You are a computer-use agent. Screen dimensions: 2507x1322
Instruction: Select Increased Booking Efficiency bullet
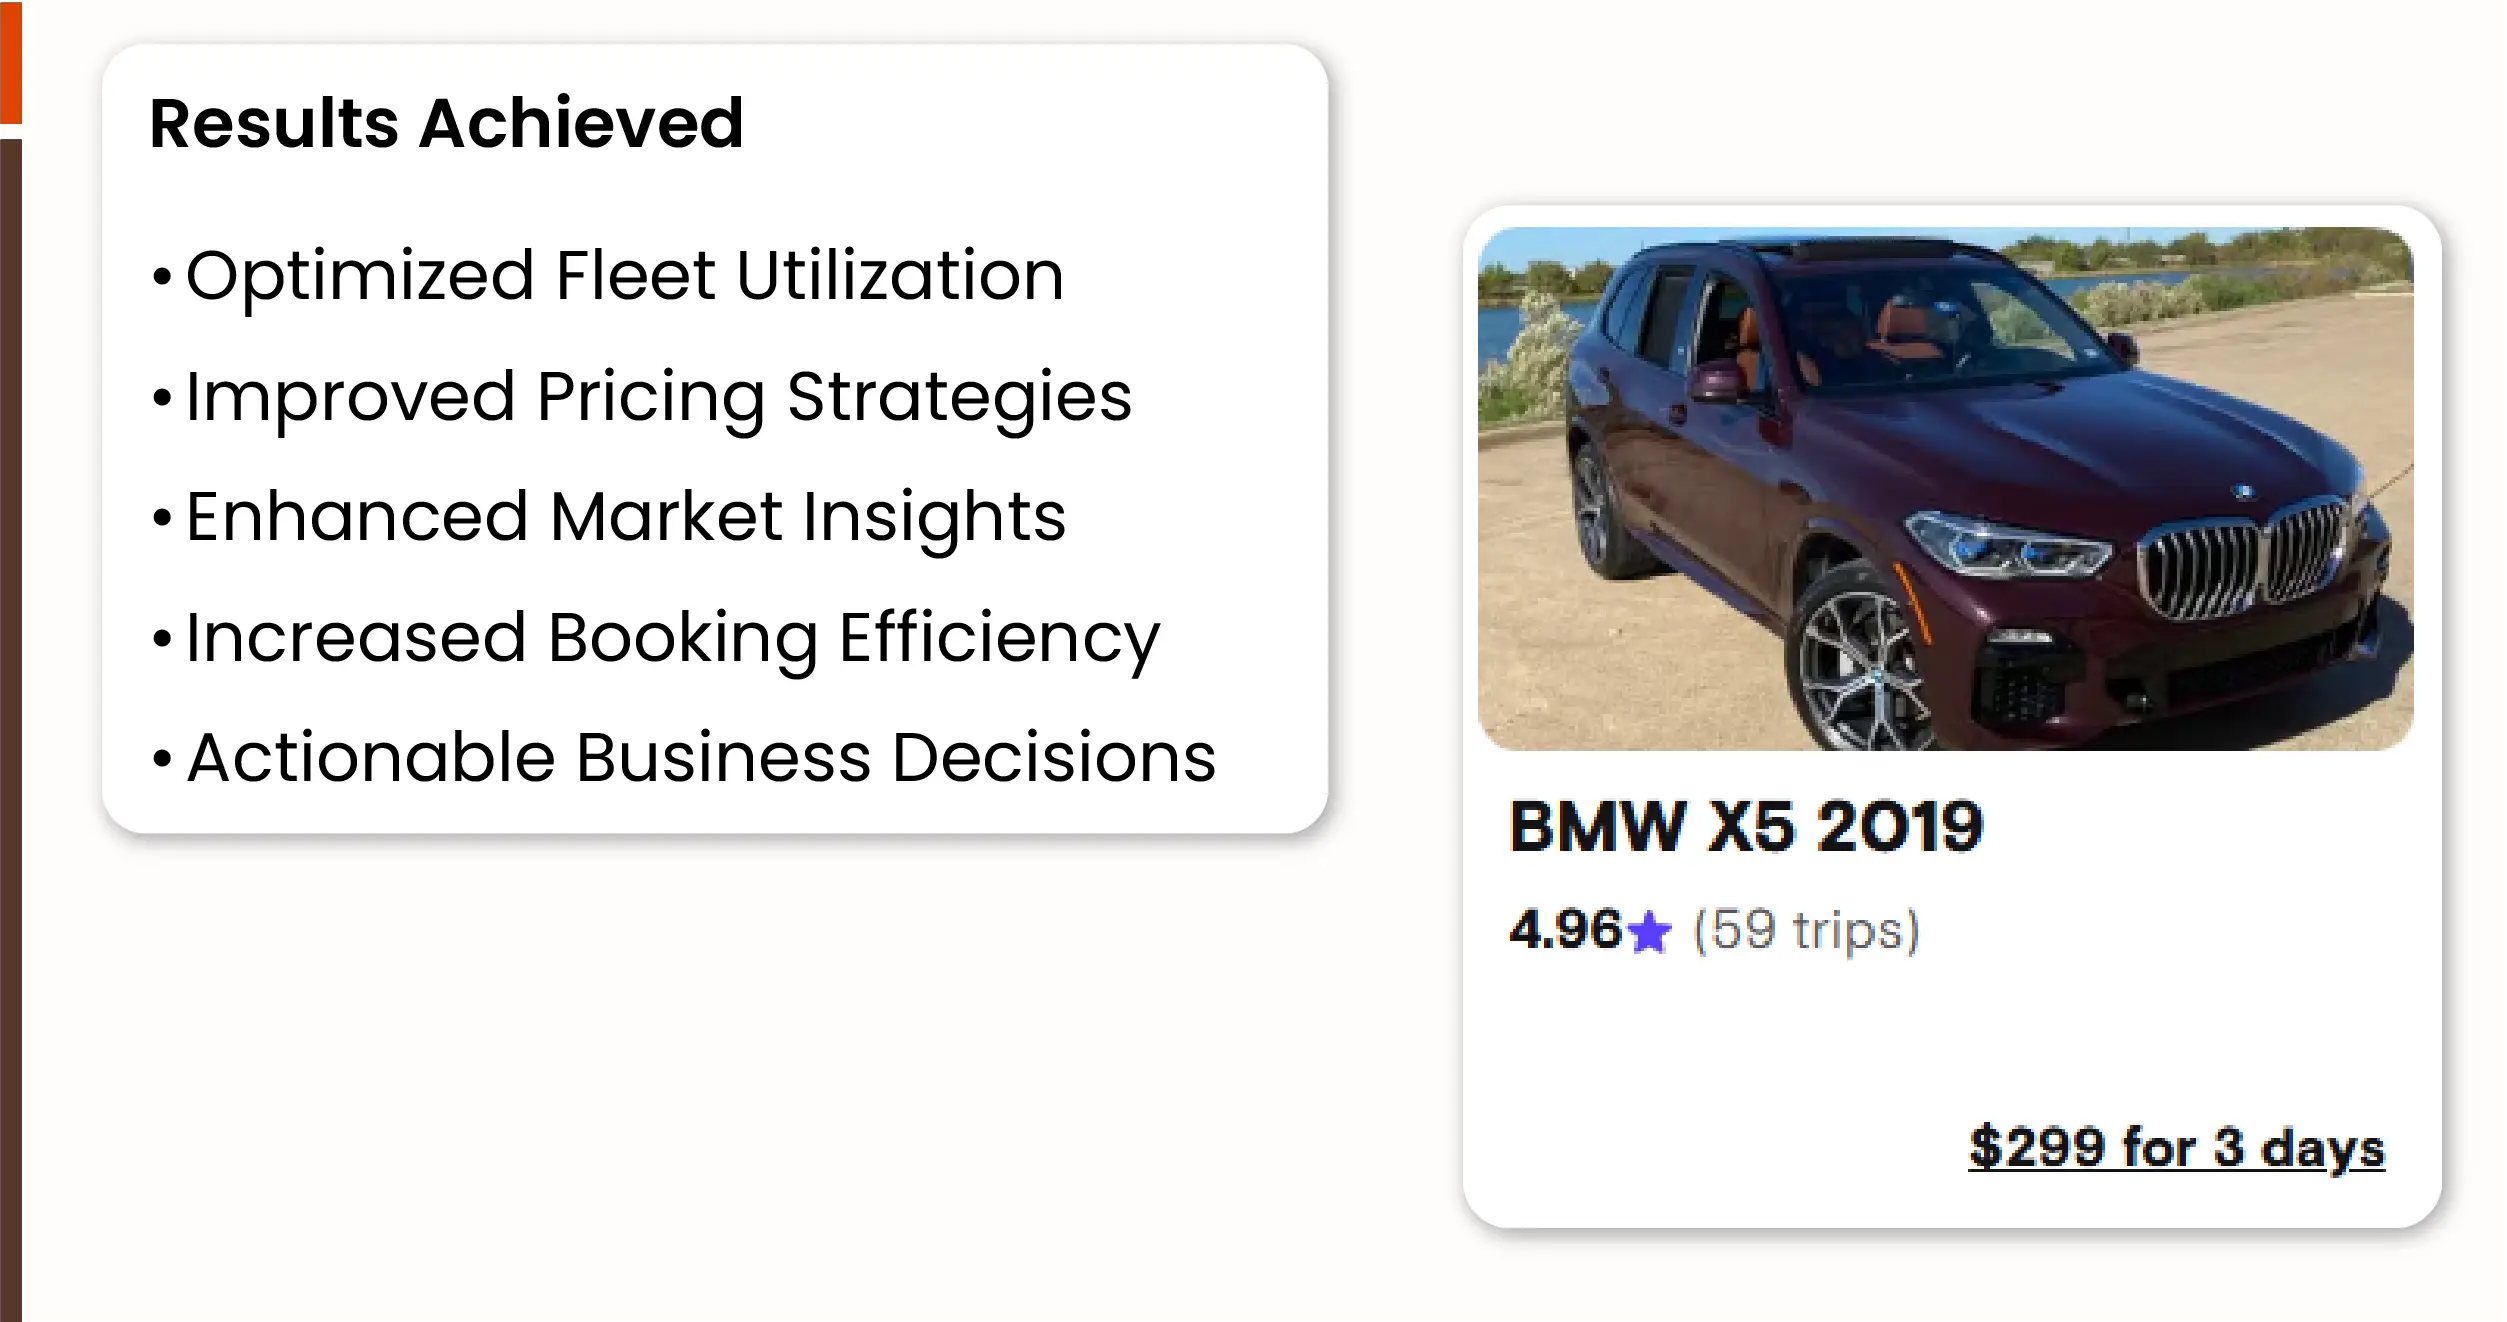coord(672,637)
